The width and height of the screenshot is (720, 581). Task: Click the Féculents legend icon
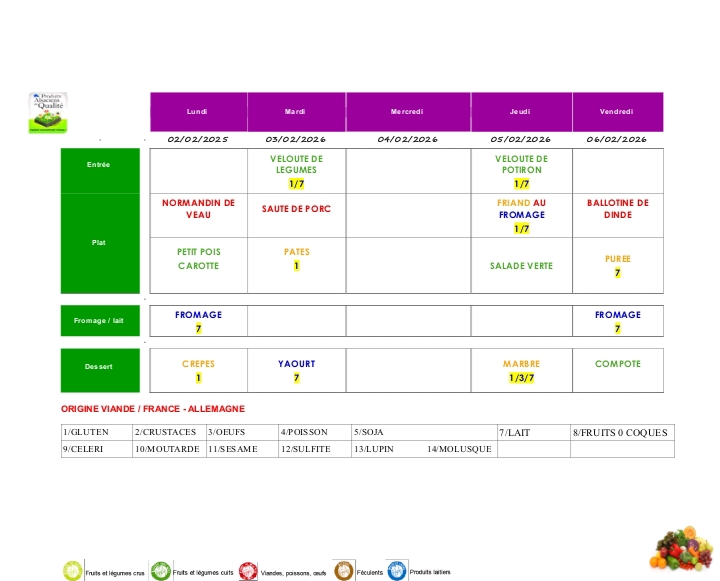[344, 570]
